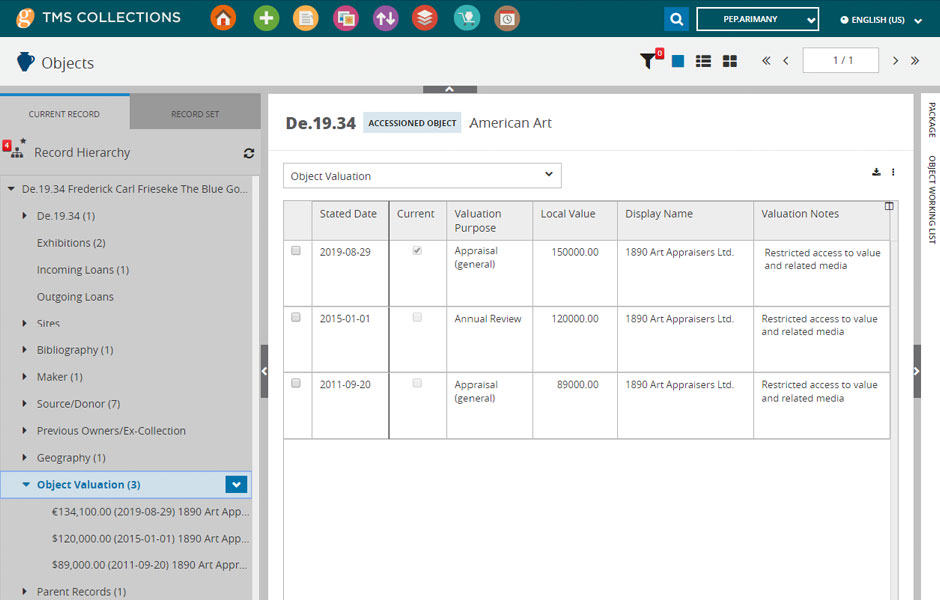Image resolution: width=940 pixels, height=600 pixels.
Task: Open the filter funnel icon
Action: [x=648, y=61]
